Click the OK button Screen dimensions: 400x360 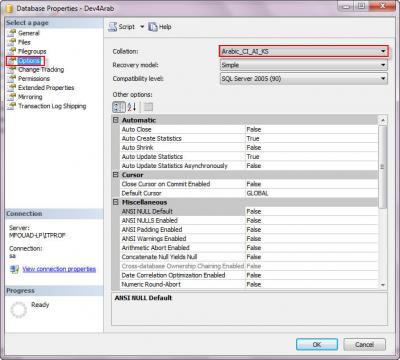point(317,344)
